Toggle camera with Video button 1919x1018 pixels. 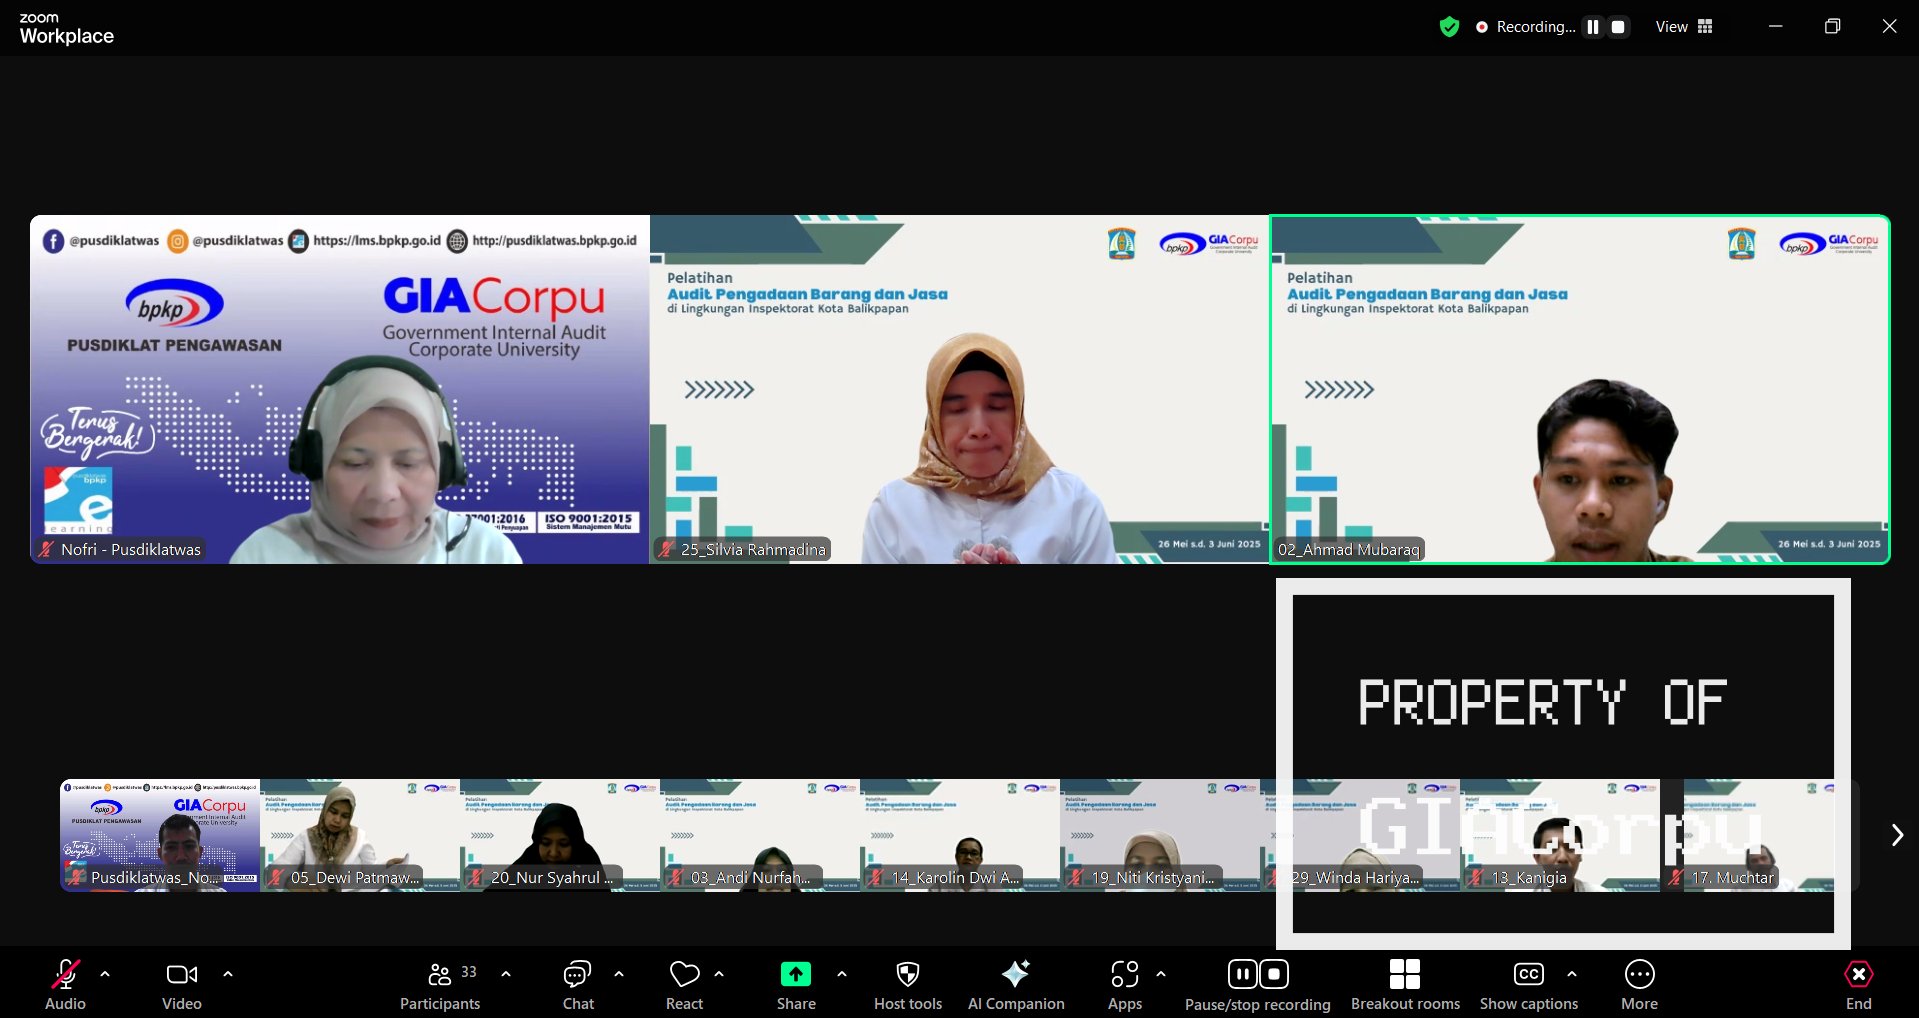[182, 985]
